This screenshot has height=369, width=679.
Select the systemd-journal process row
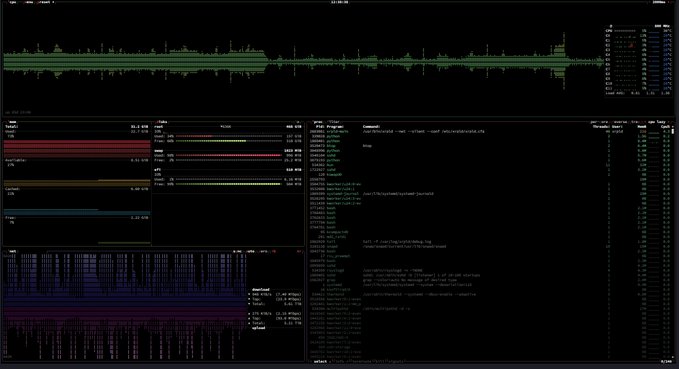(489, 194)
